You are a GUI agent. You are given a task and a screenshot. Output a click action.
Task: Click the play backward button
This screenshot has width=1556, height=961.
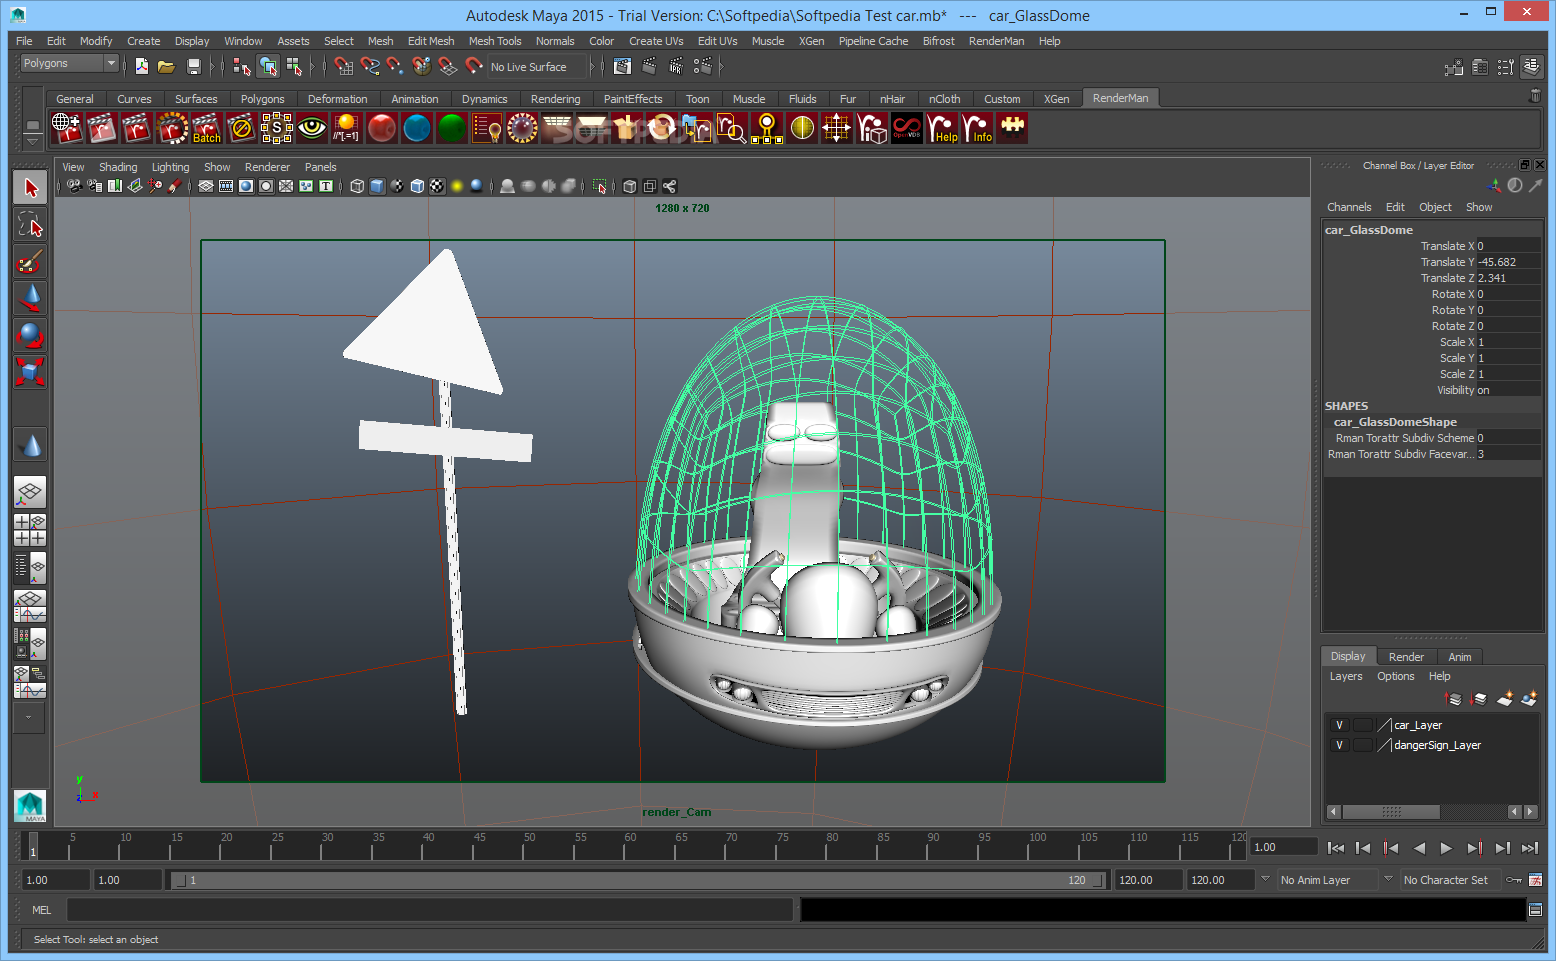(x=1419, y=848)
